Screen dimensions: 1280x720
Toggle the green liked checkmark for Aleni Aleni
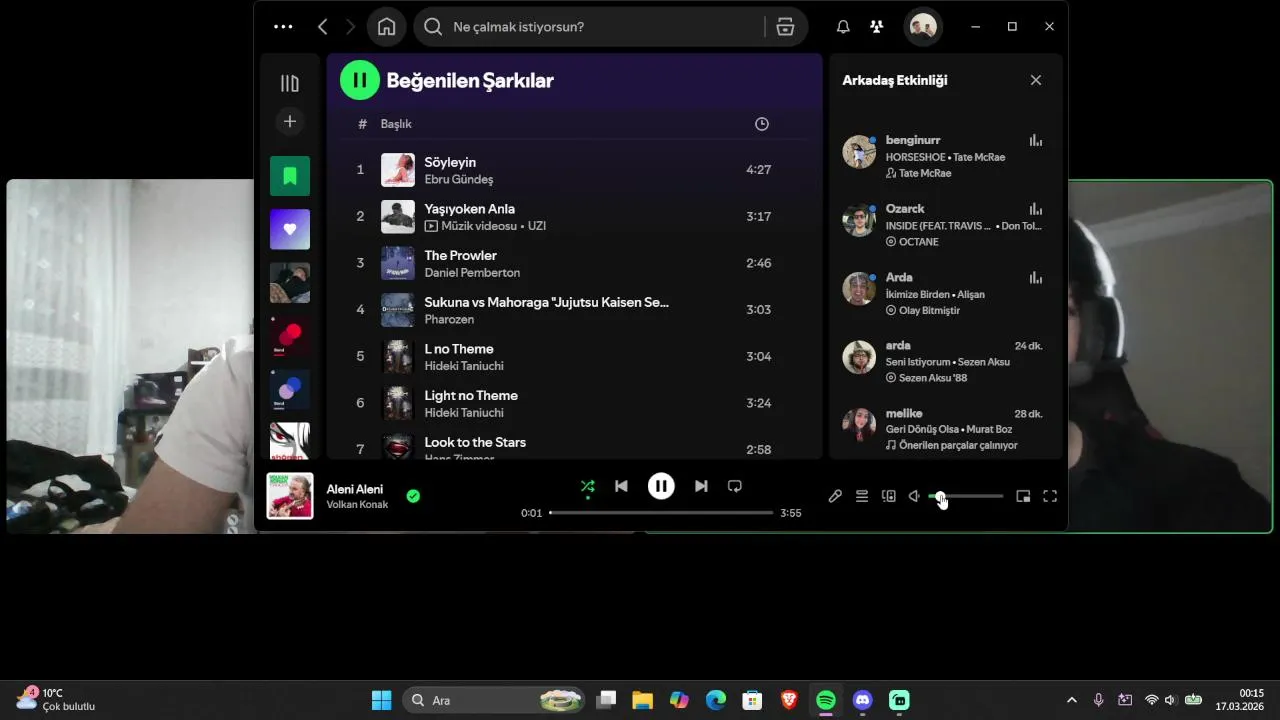(413, 496)
